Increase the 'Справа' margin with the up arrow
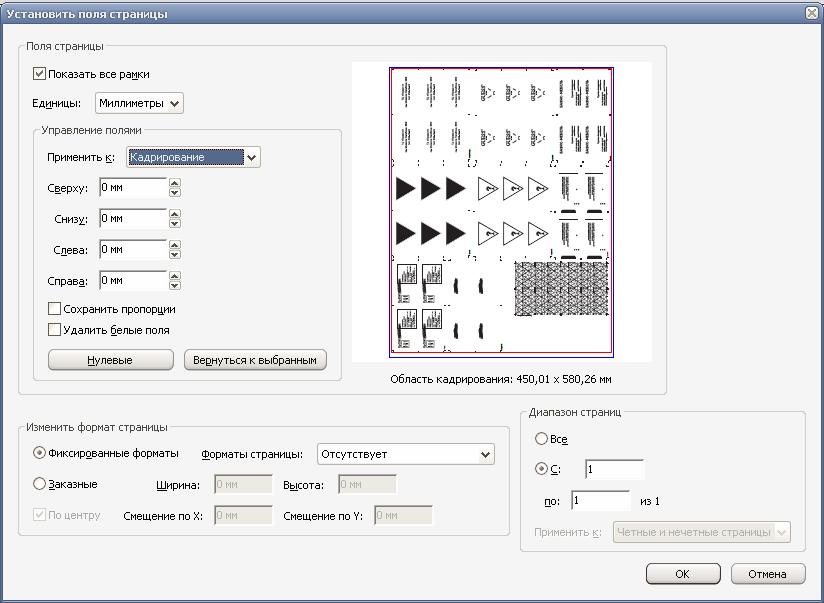Image resolution: width=824 pixels, height=603 pixels. [x=175, y=275]
